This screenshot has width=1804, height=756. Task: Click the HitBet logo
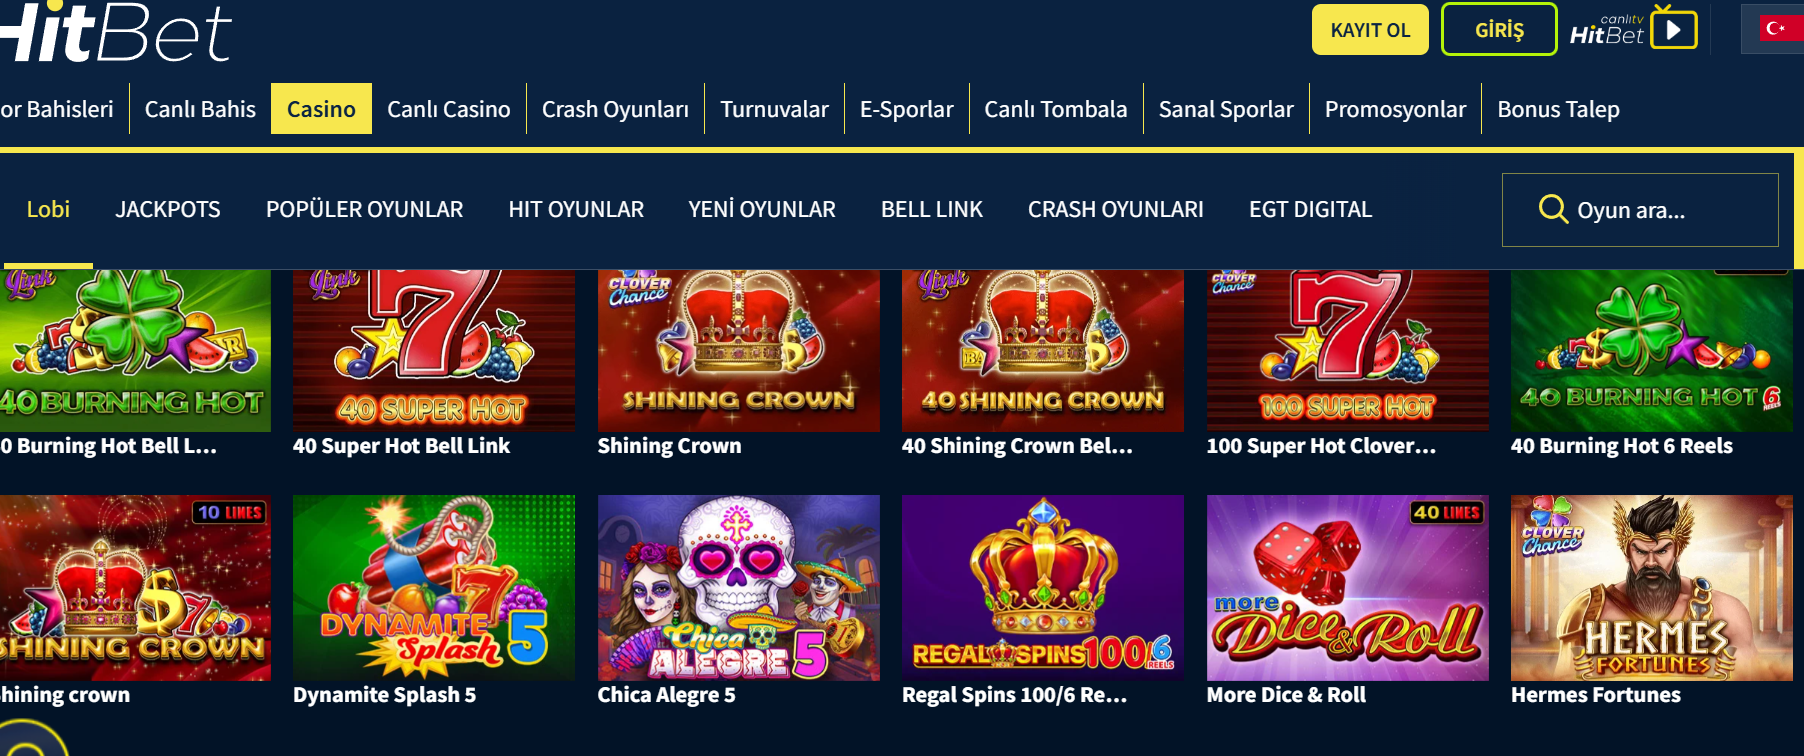coord(115,32)
